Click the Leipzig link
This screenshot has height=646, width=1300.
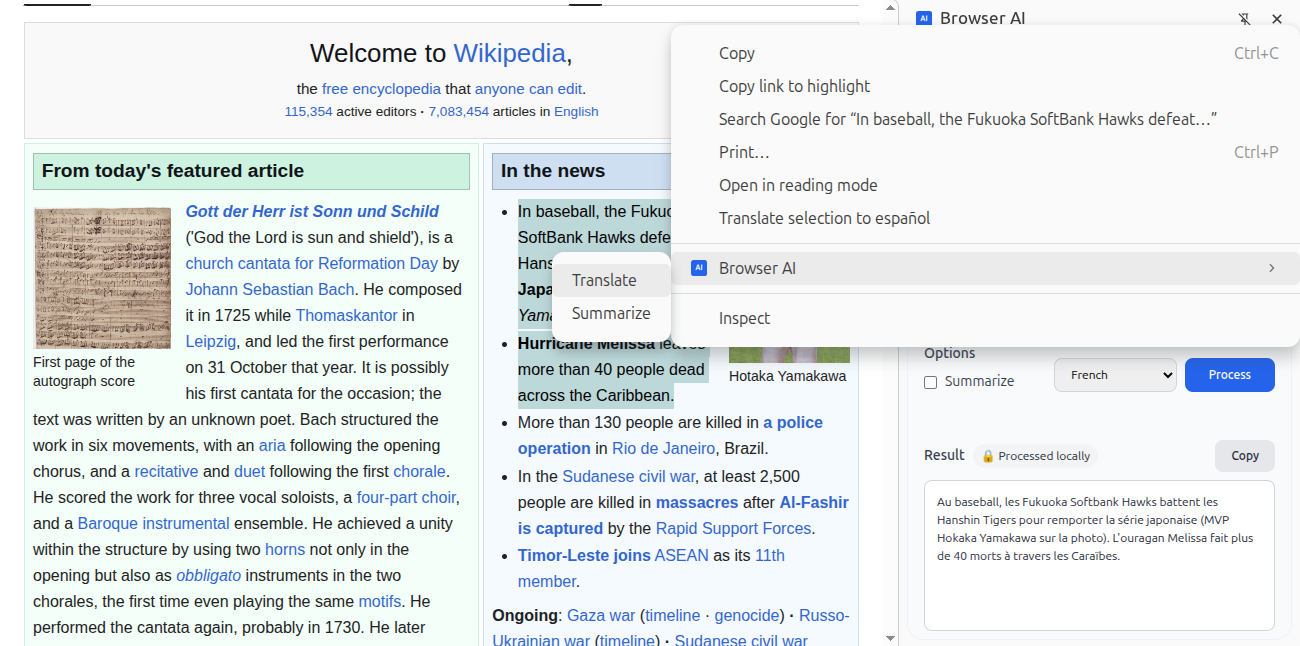tap(211, 341)
